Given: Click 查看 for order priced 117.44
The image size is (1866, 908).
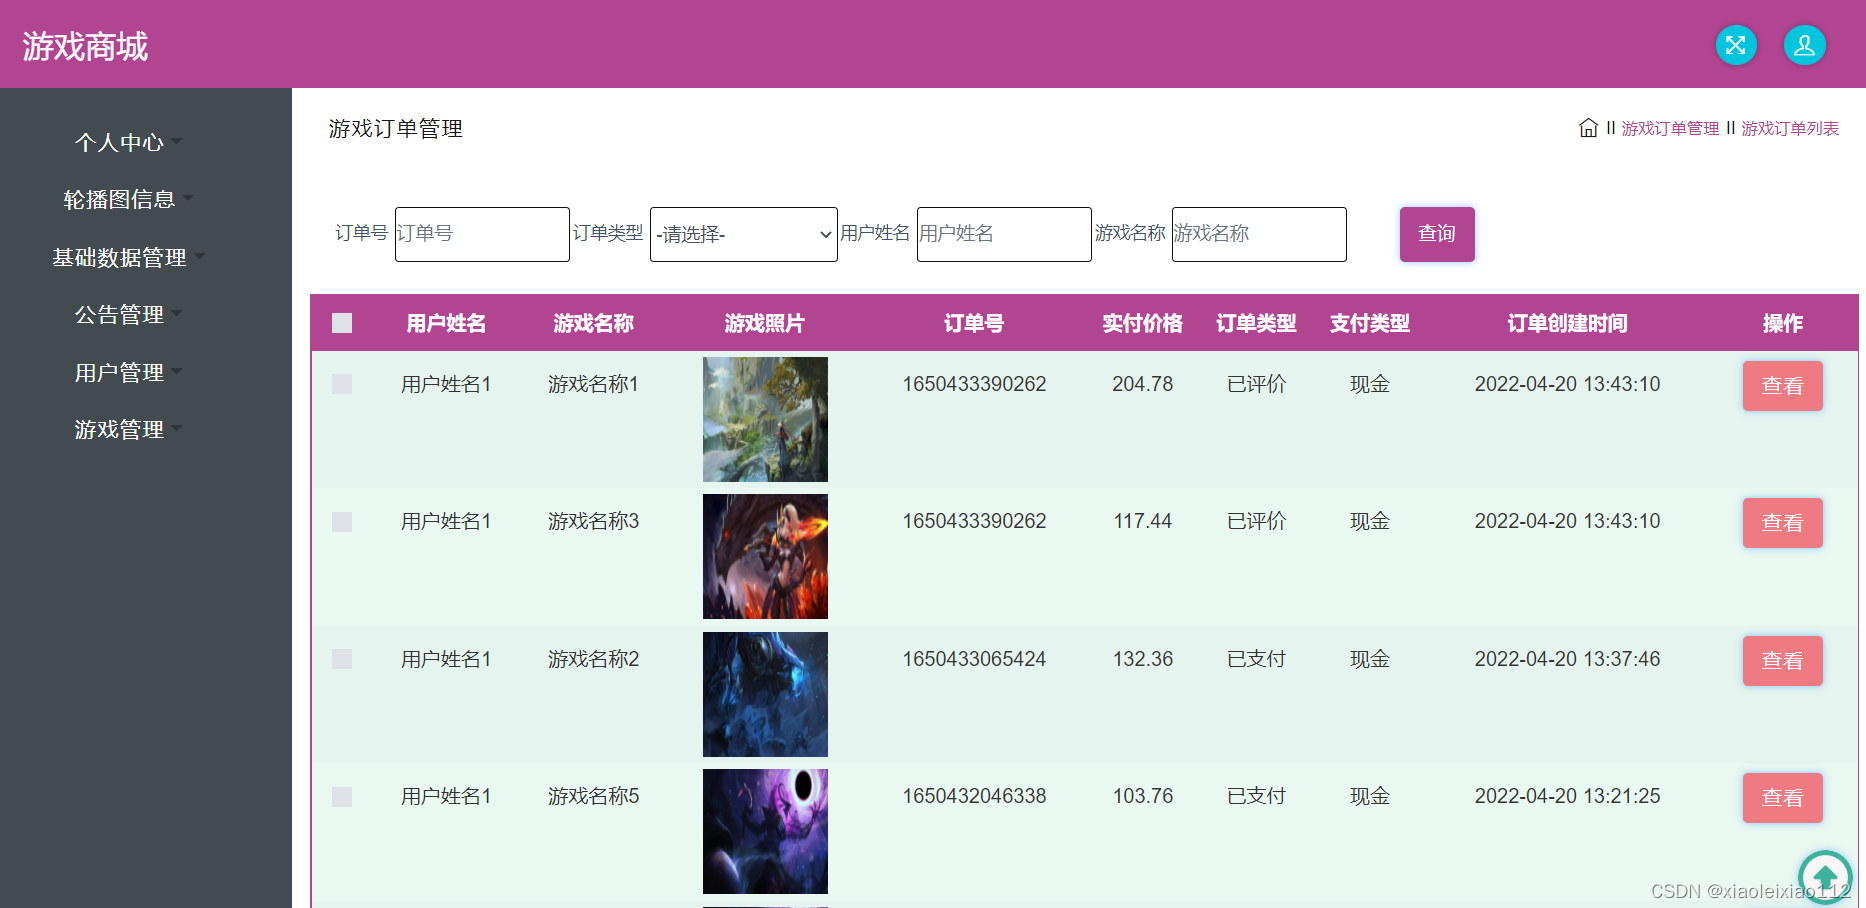Looking at the screenshot, I should (x=1782, y=523).
